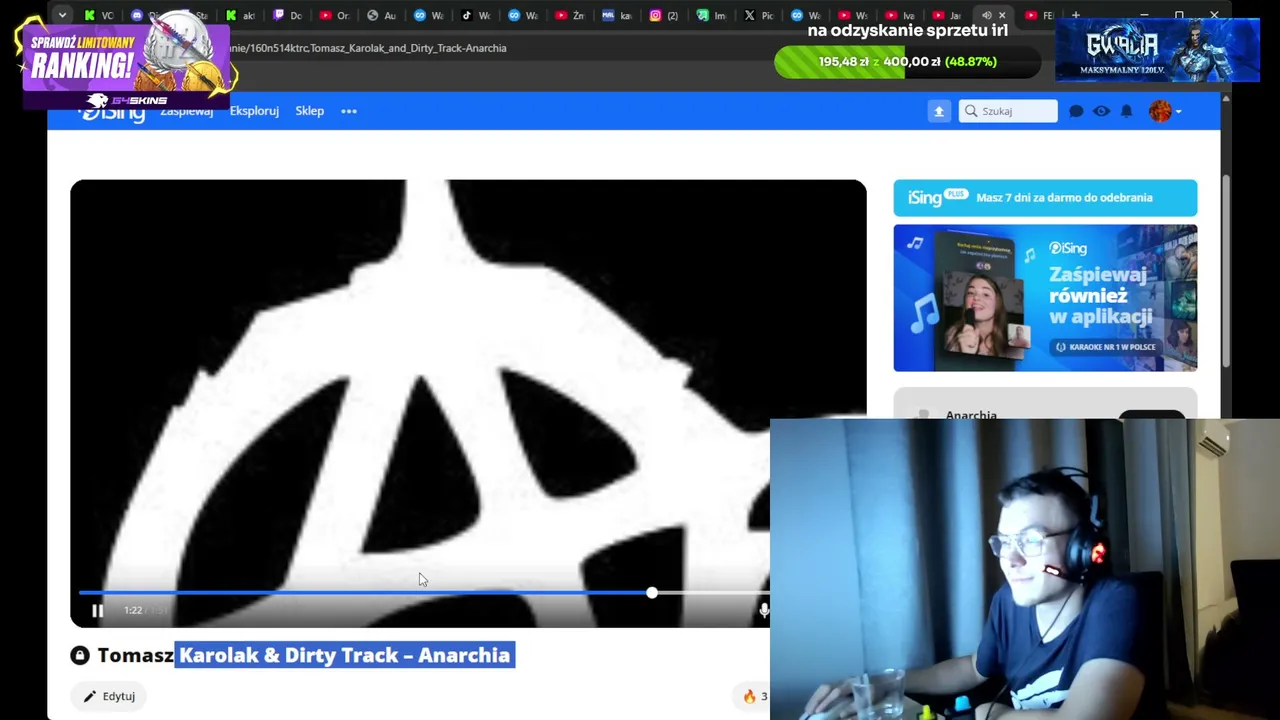The height and width of the screenshot is (720, 1280).
Task: Click the Gwalia game advertisement banner
Action: tap(1157, 49)
